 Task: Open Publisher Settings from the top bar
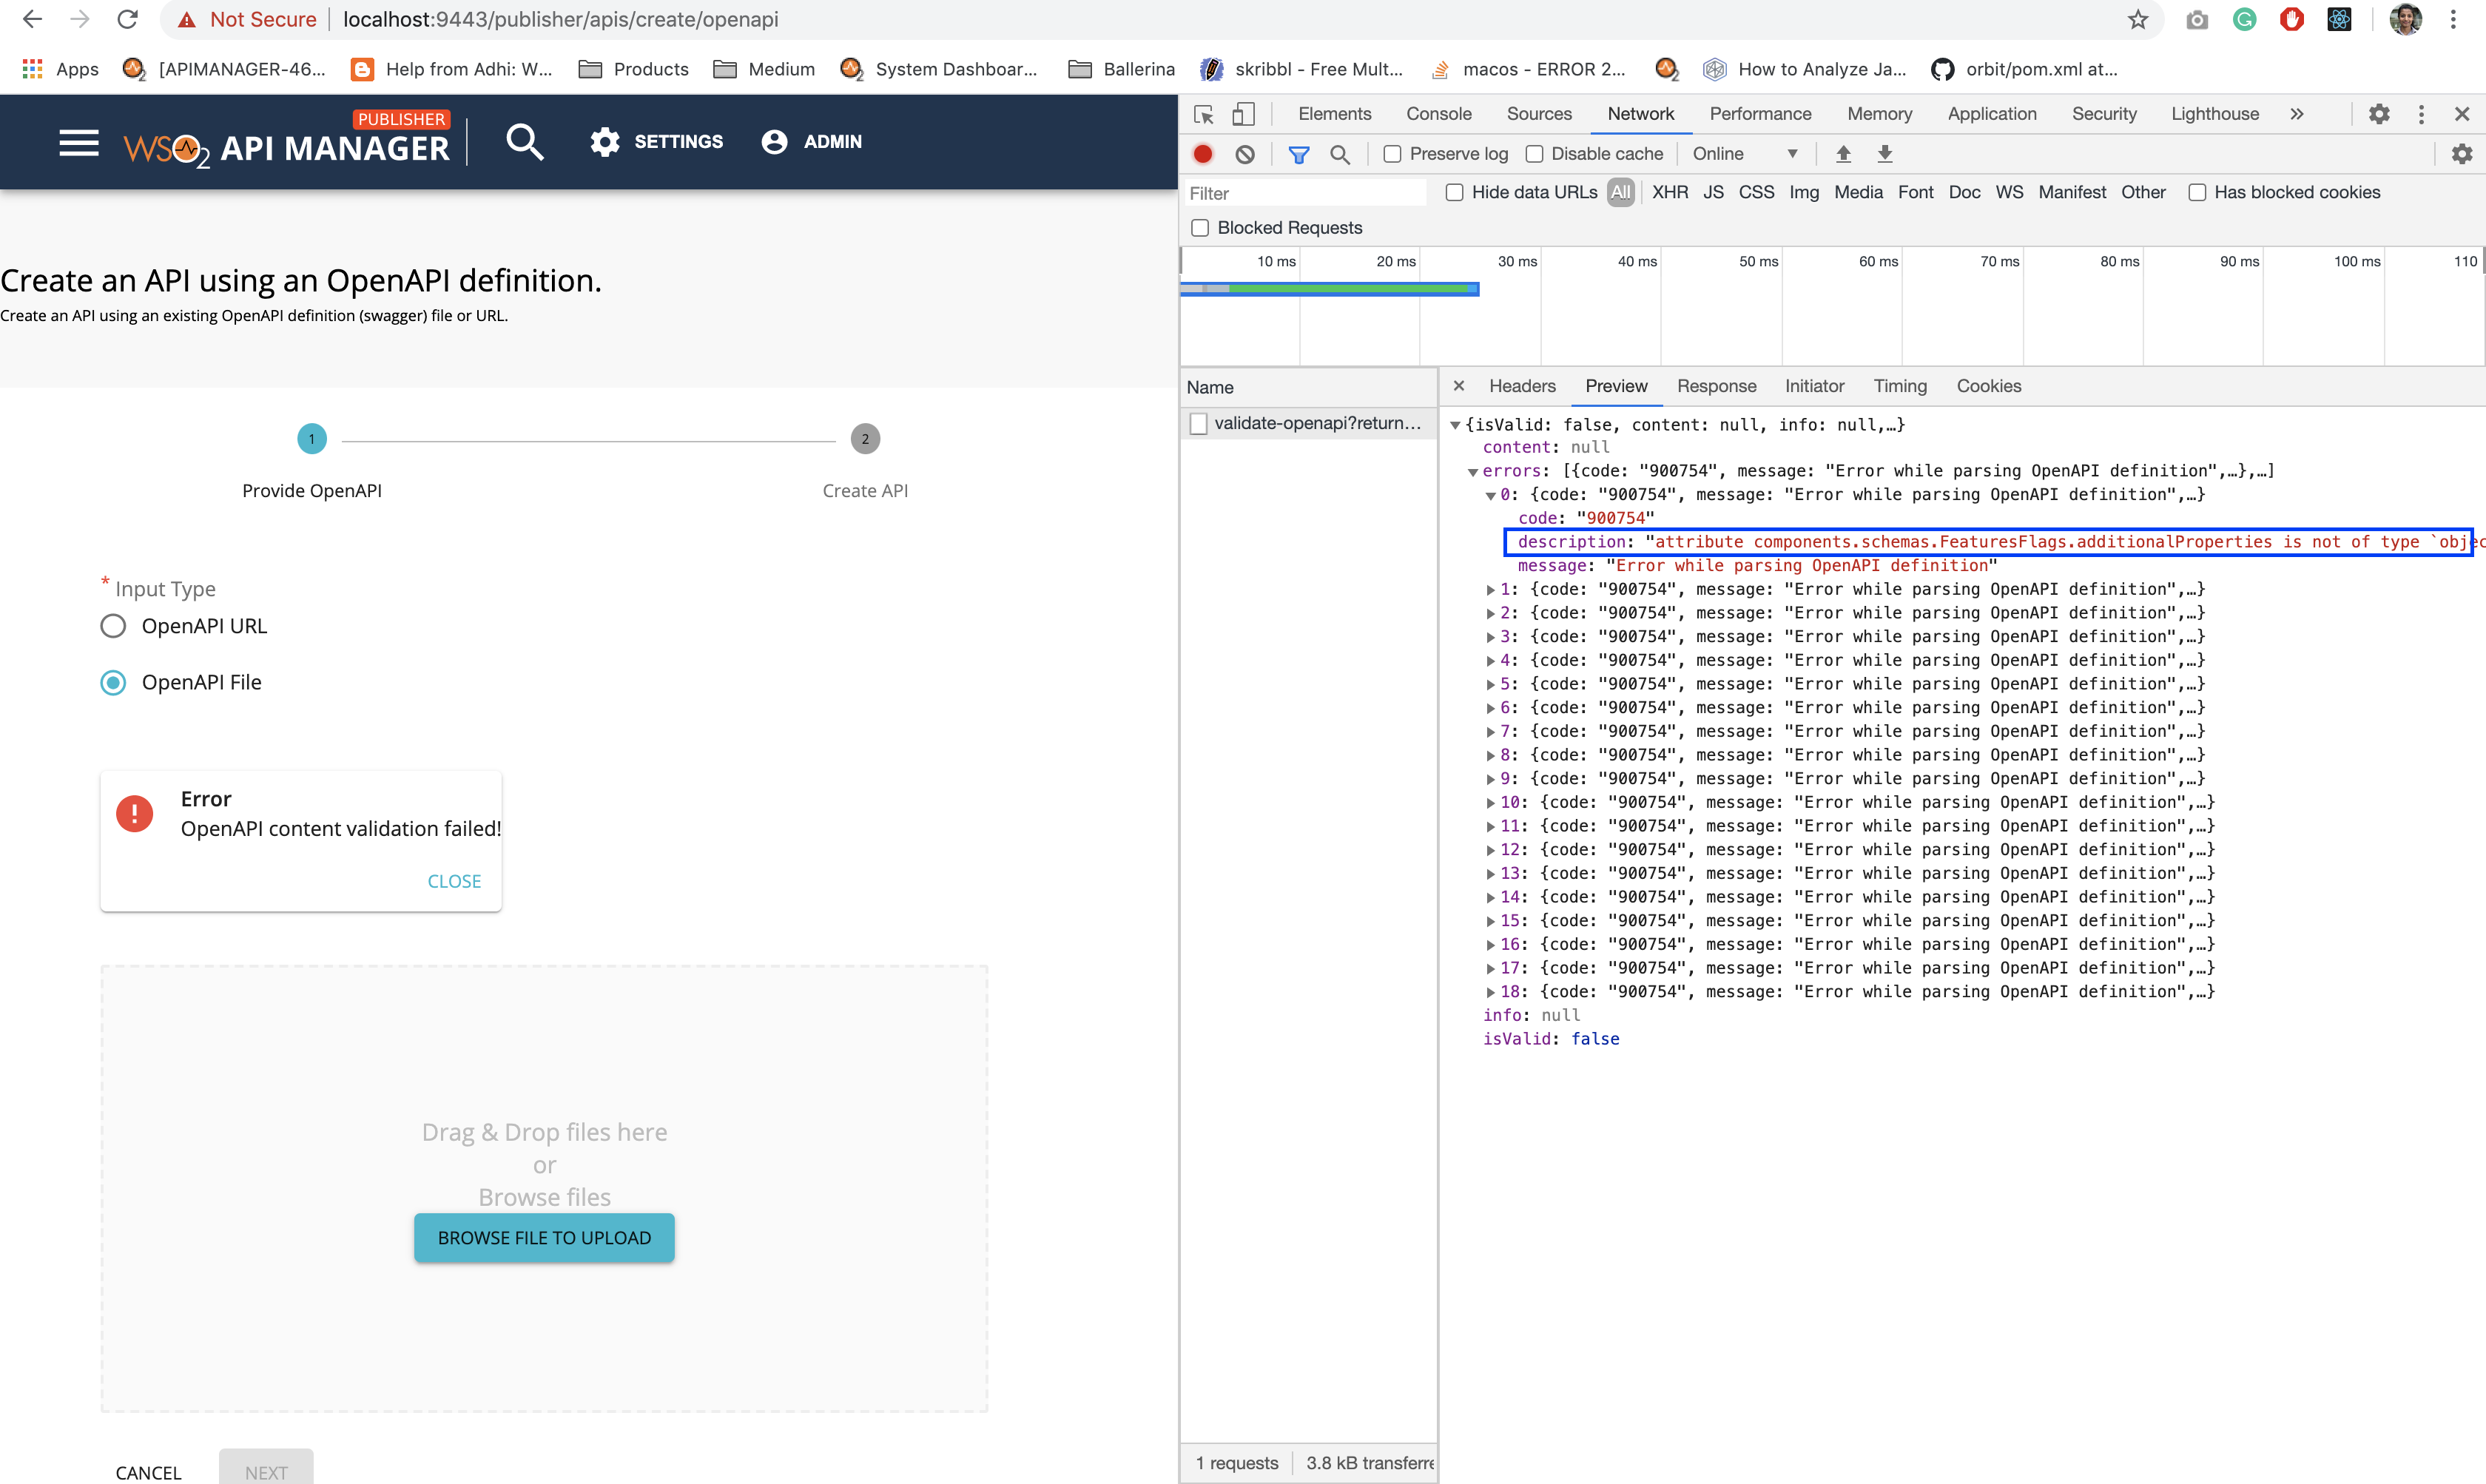656,141
